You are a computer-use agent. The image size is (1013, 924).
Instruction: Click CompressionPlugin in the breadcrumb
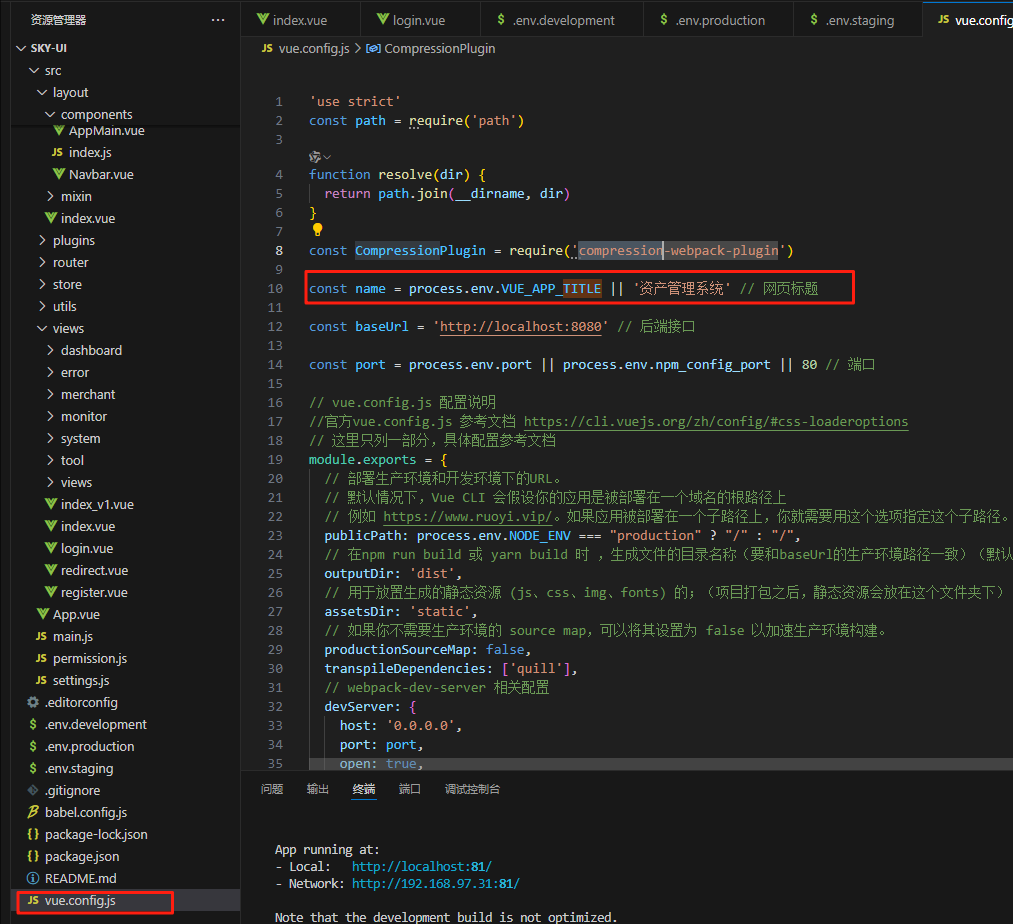tap(439, 48)
